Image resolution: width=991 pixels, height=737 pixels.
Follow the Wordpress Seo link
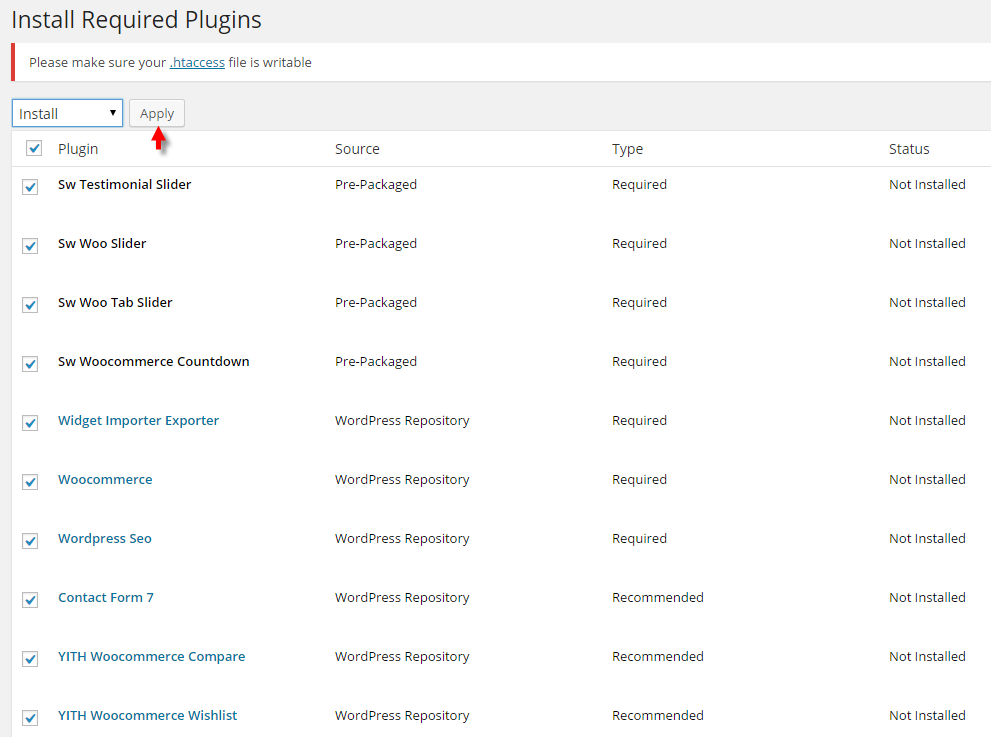105,539
